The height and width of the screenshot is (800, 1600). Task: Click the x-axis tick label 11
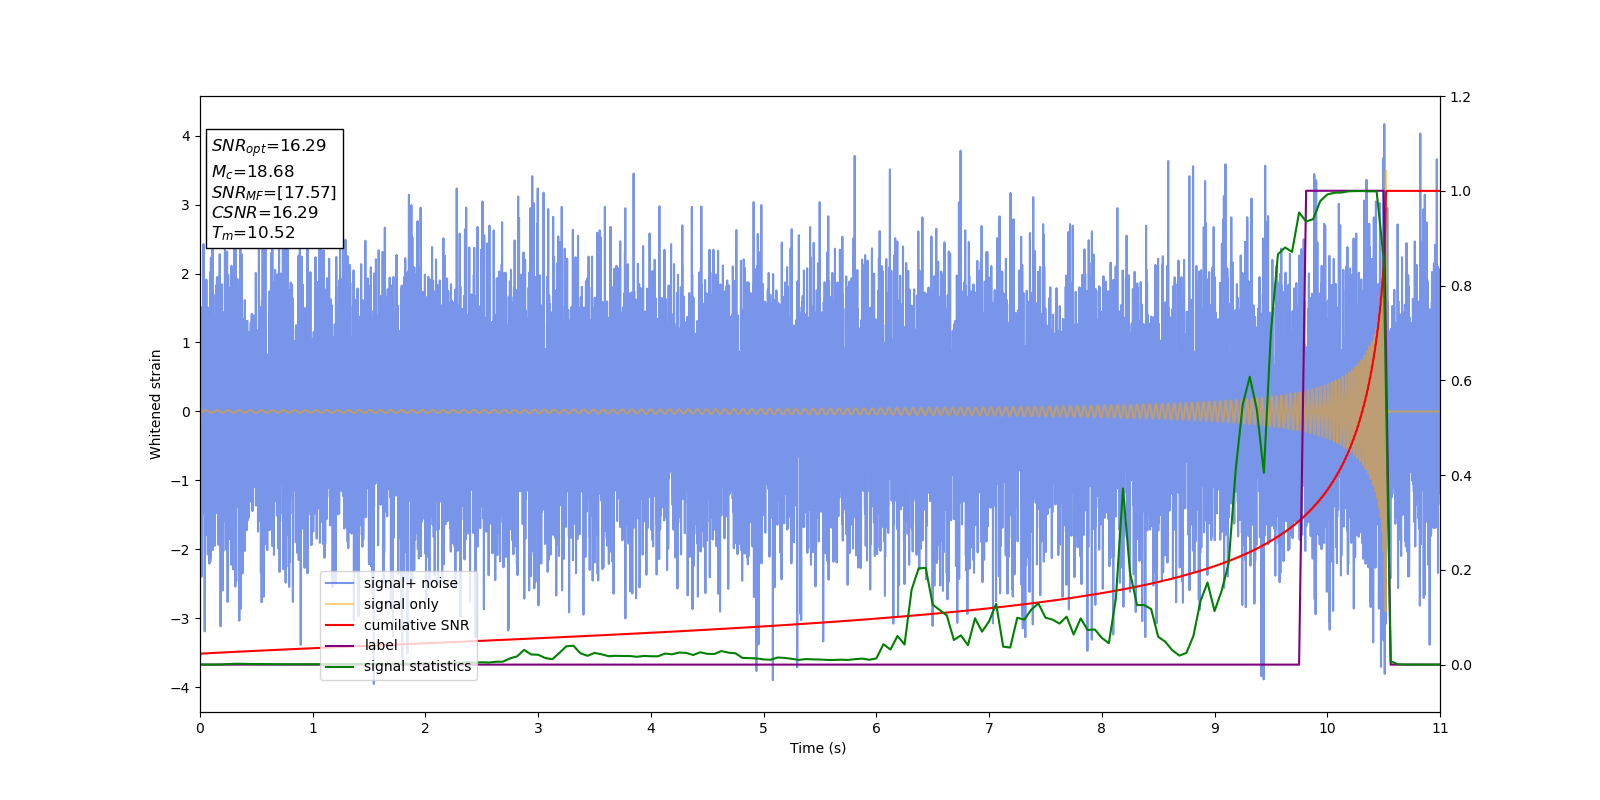pos(1440,728)
